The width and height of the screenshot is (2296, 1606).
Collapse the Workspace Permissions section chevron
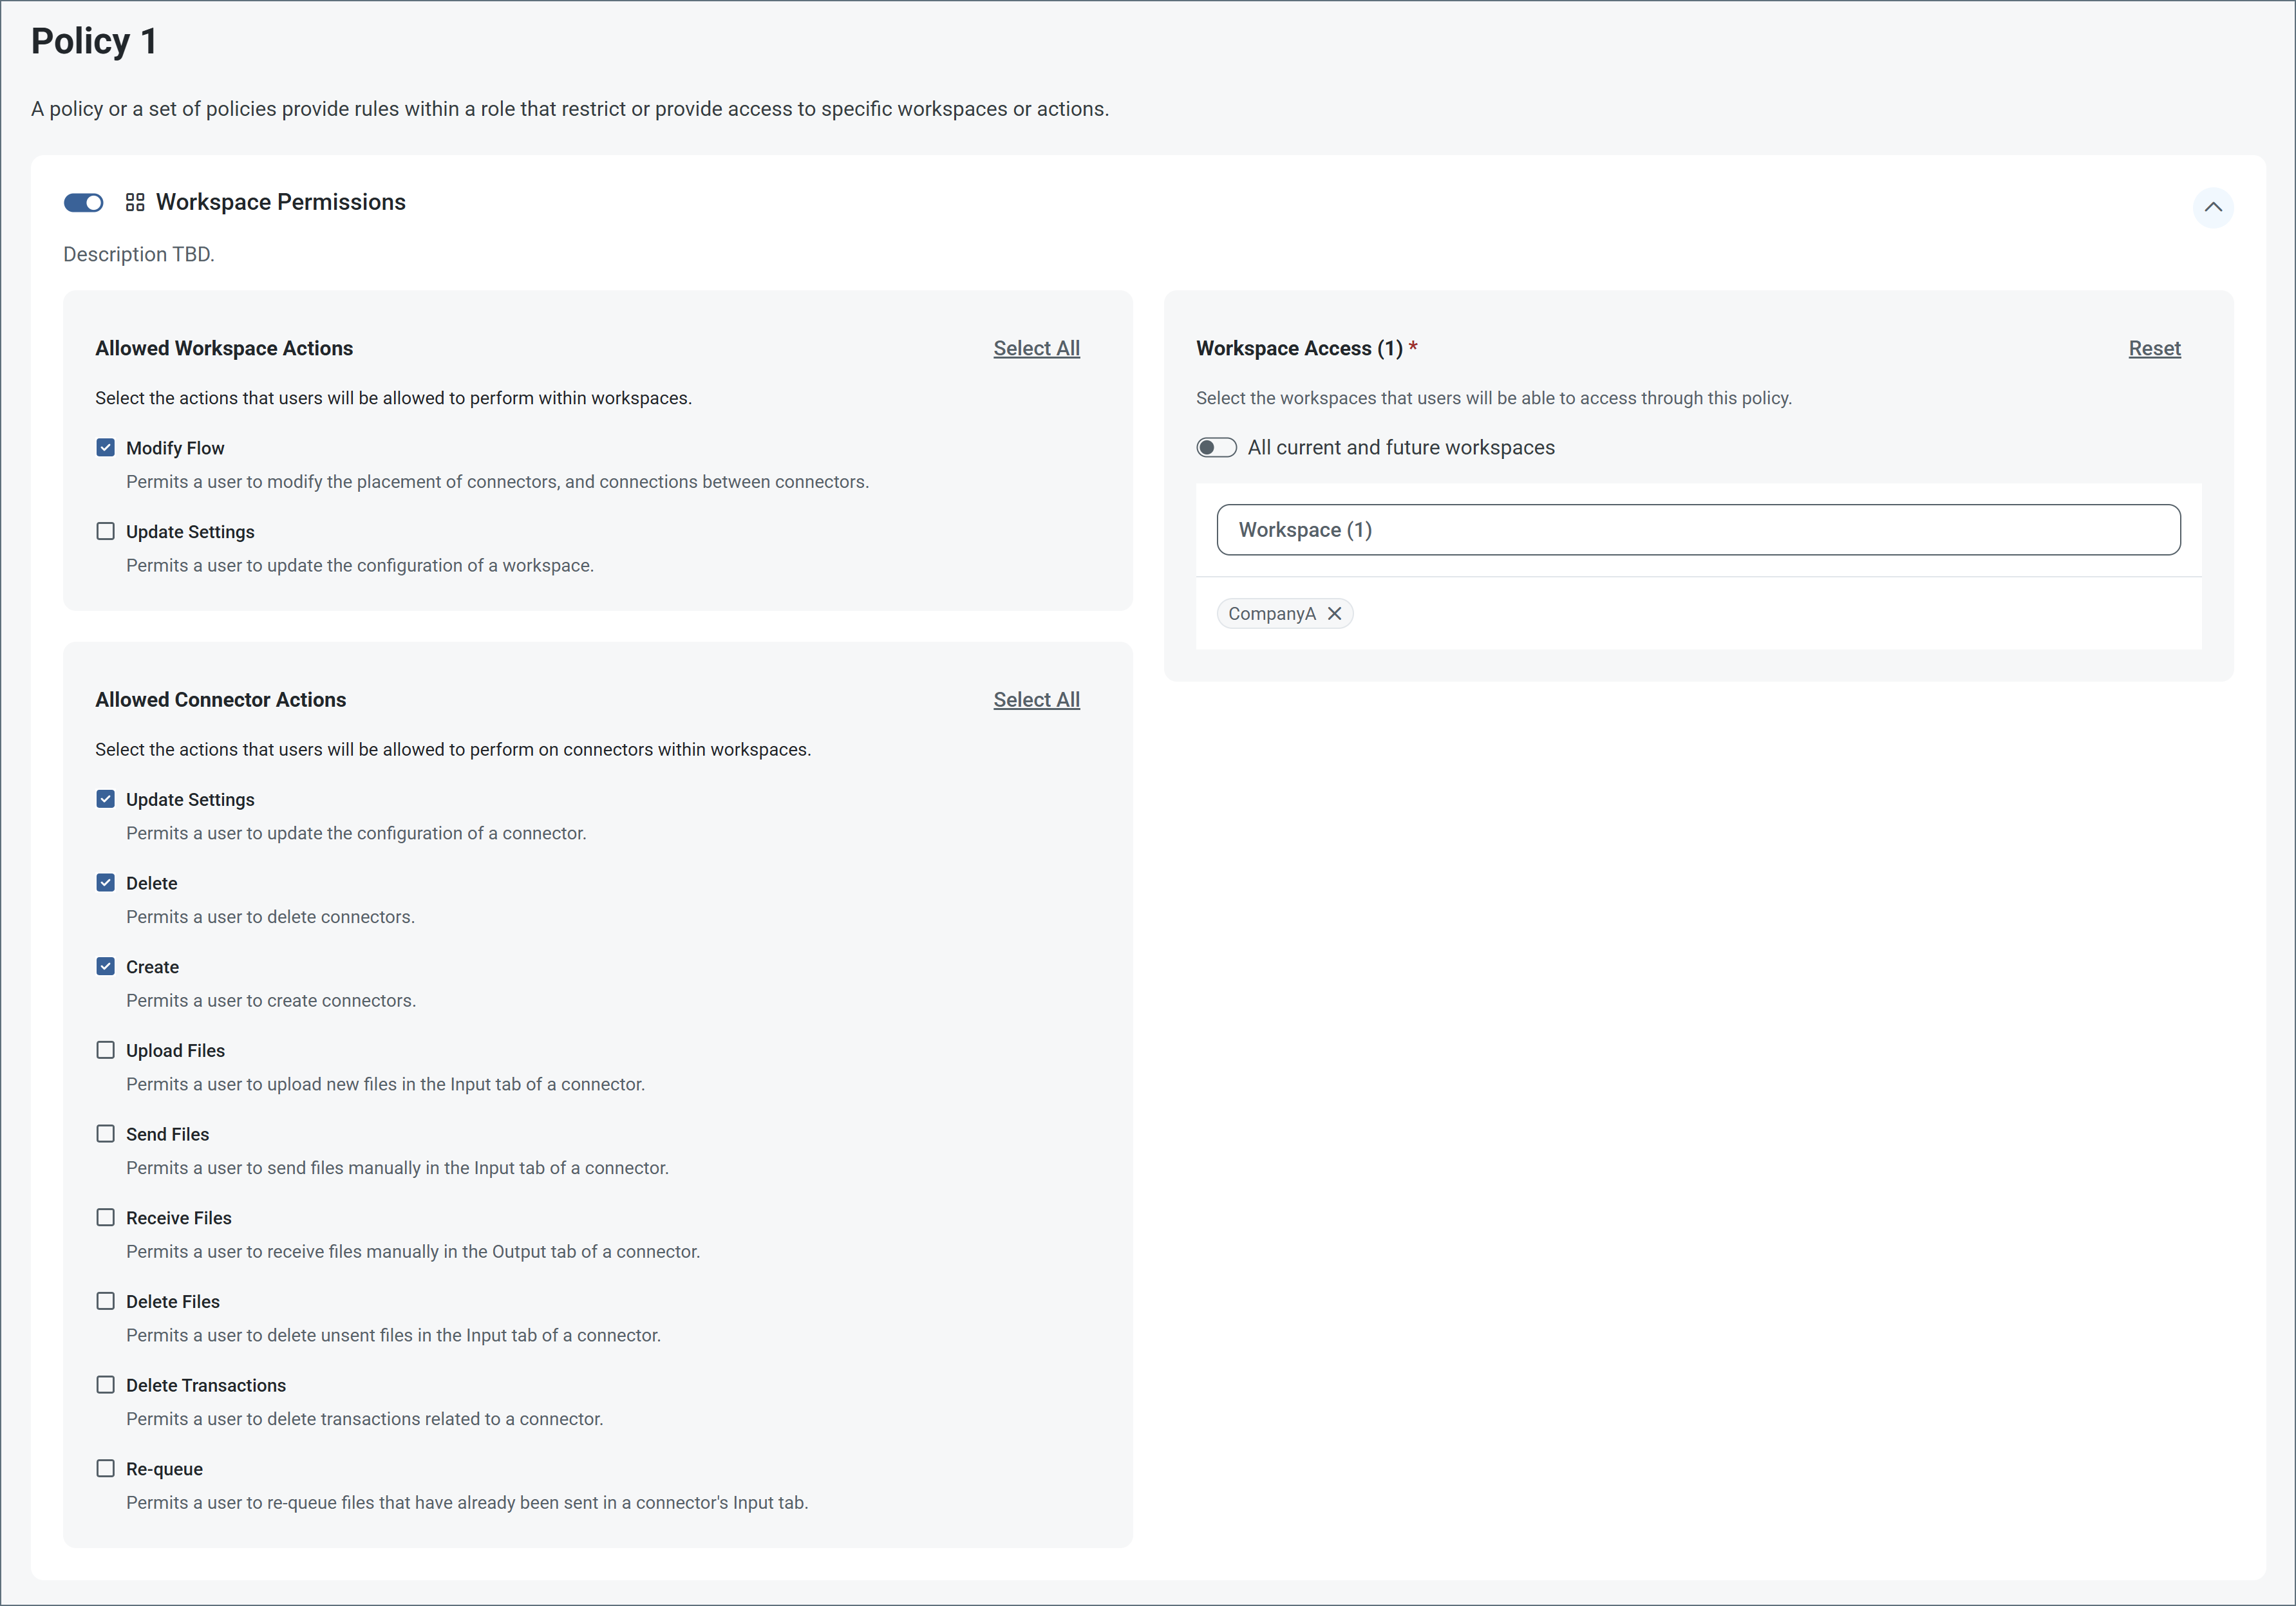click(x=2212, y=207)
